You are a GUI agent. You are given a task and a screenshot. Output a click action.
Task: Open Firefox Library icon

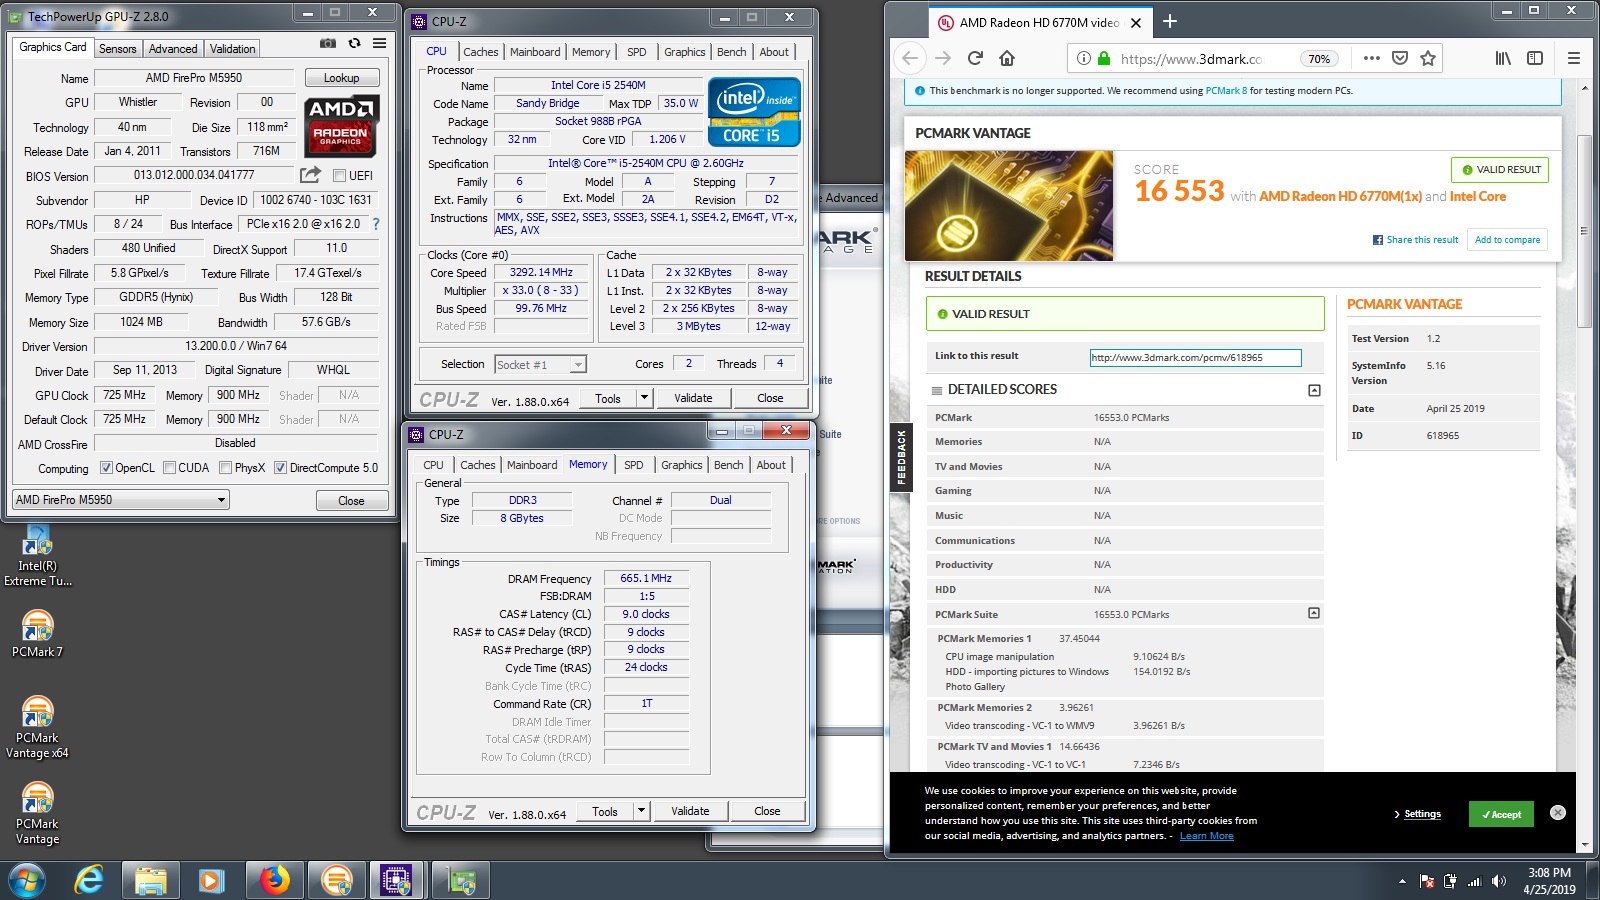click(x=1503, y=58)
